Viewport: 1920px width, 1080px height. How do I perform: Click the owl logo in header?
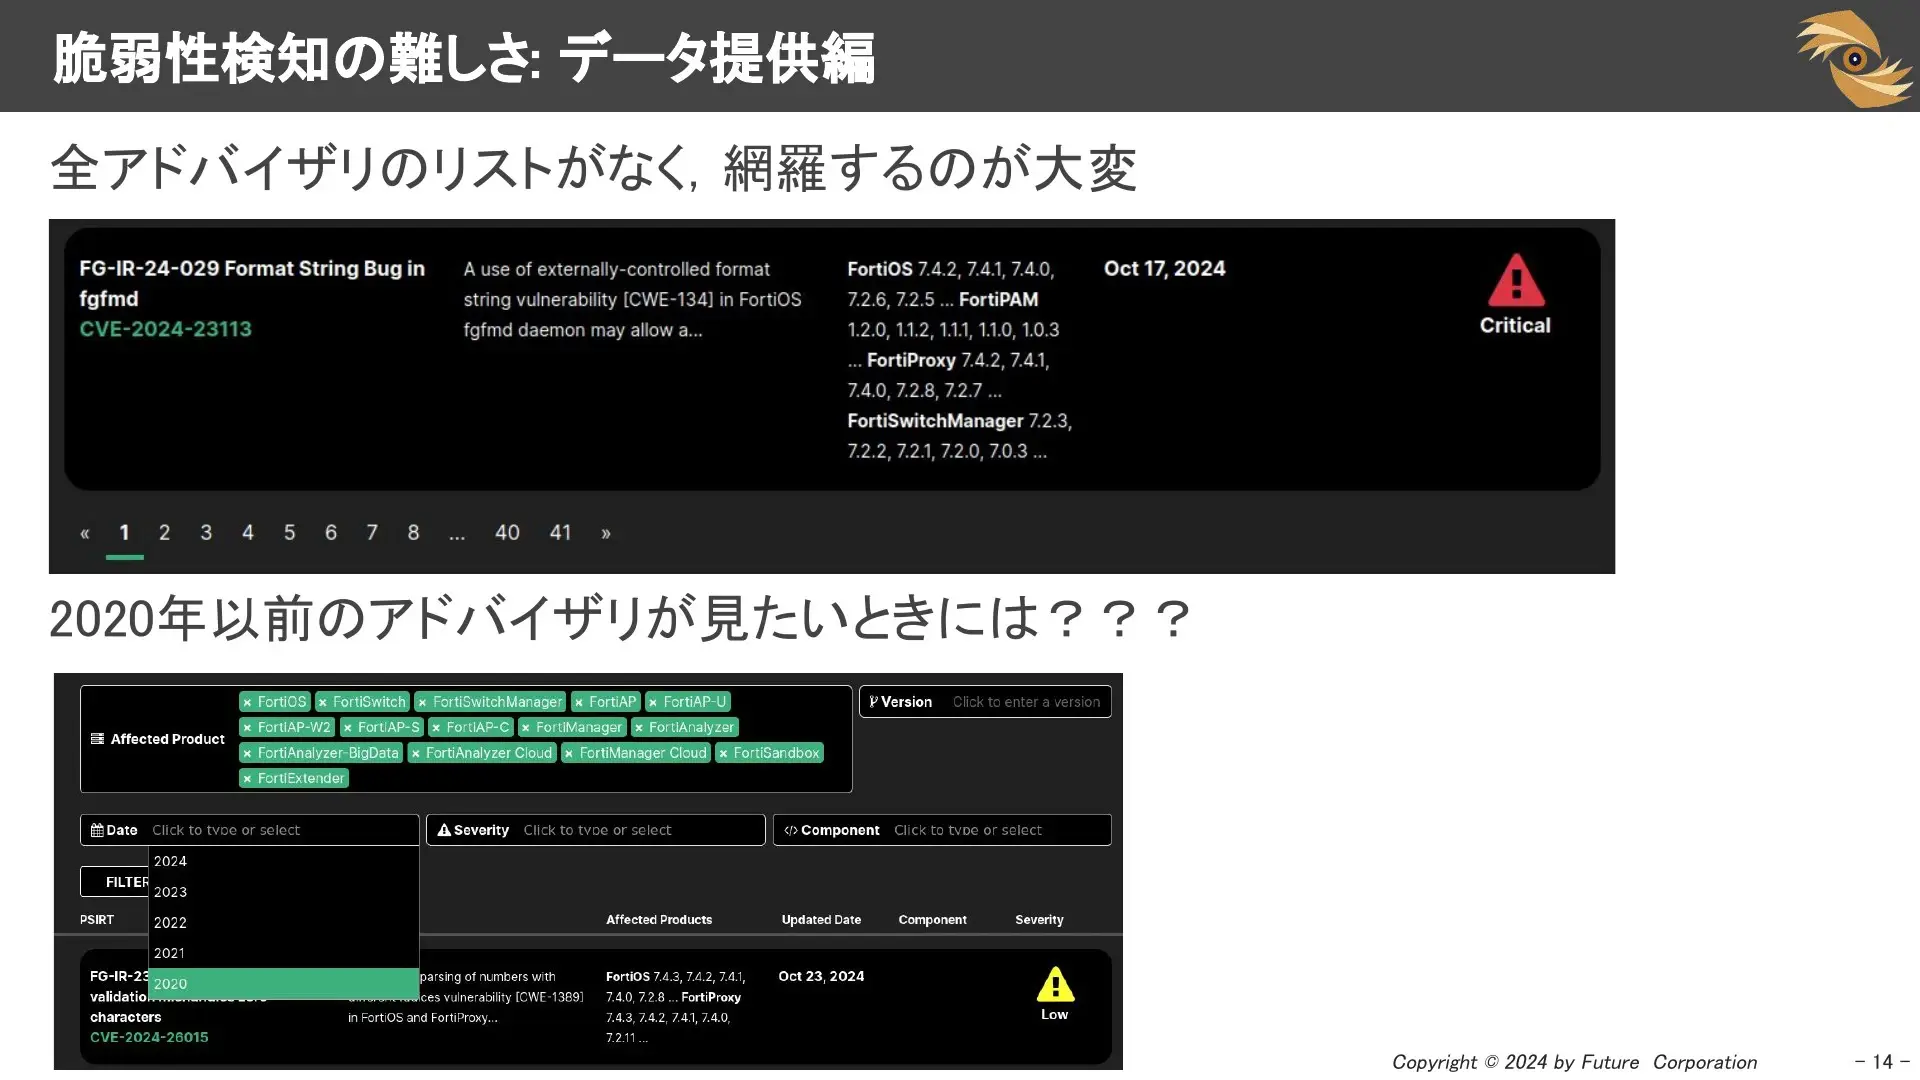(1853, 58)
